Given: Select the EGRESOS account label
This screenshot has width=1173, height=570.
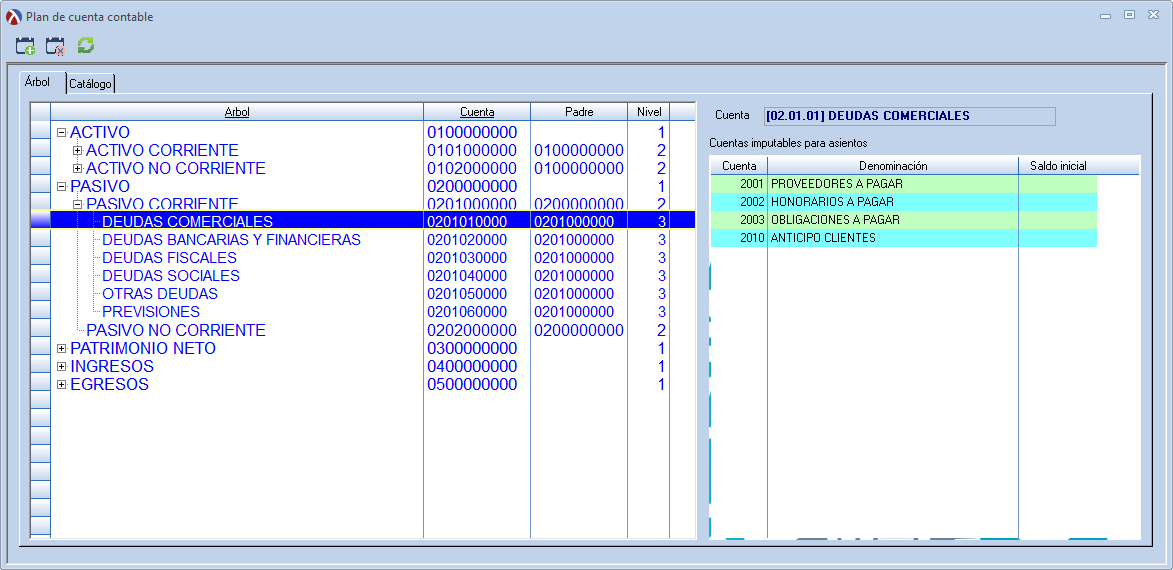Looking at the screenshot, I should [109, 384].
